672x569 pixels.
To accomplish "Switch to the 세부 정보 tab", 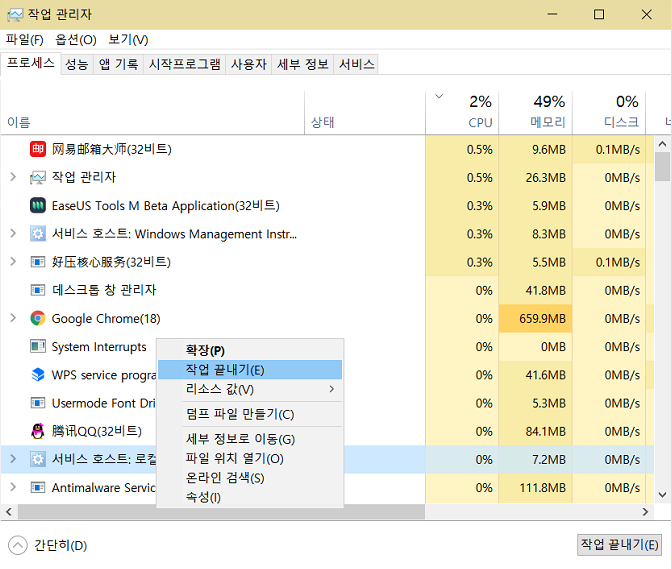I will [x=303, y=64].
